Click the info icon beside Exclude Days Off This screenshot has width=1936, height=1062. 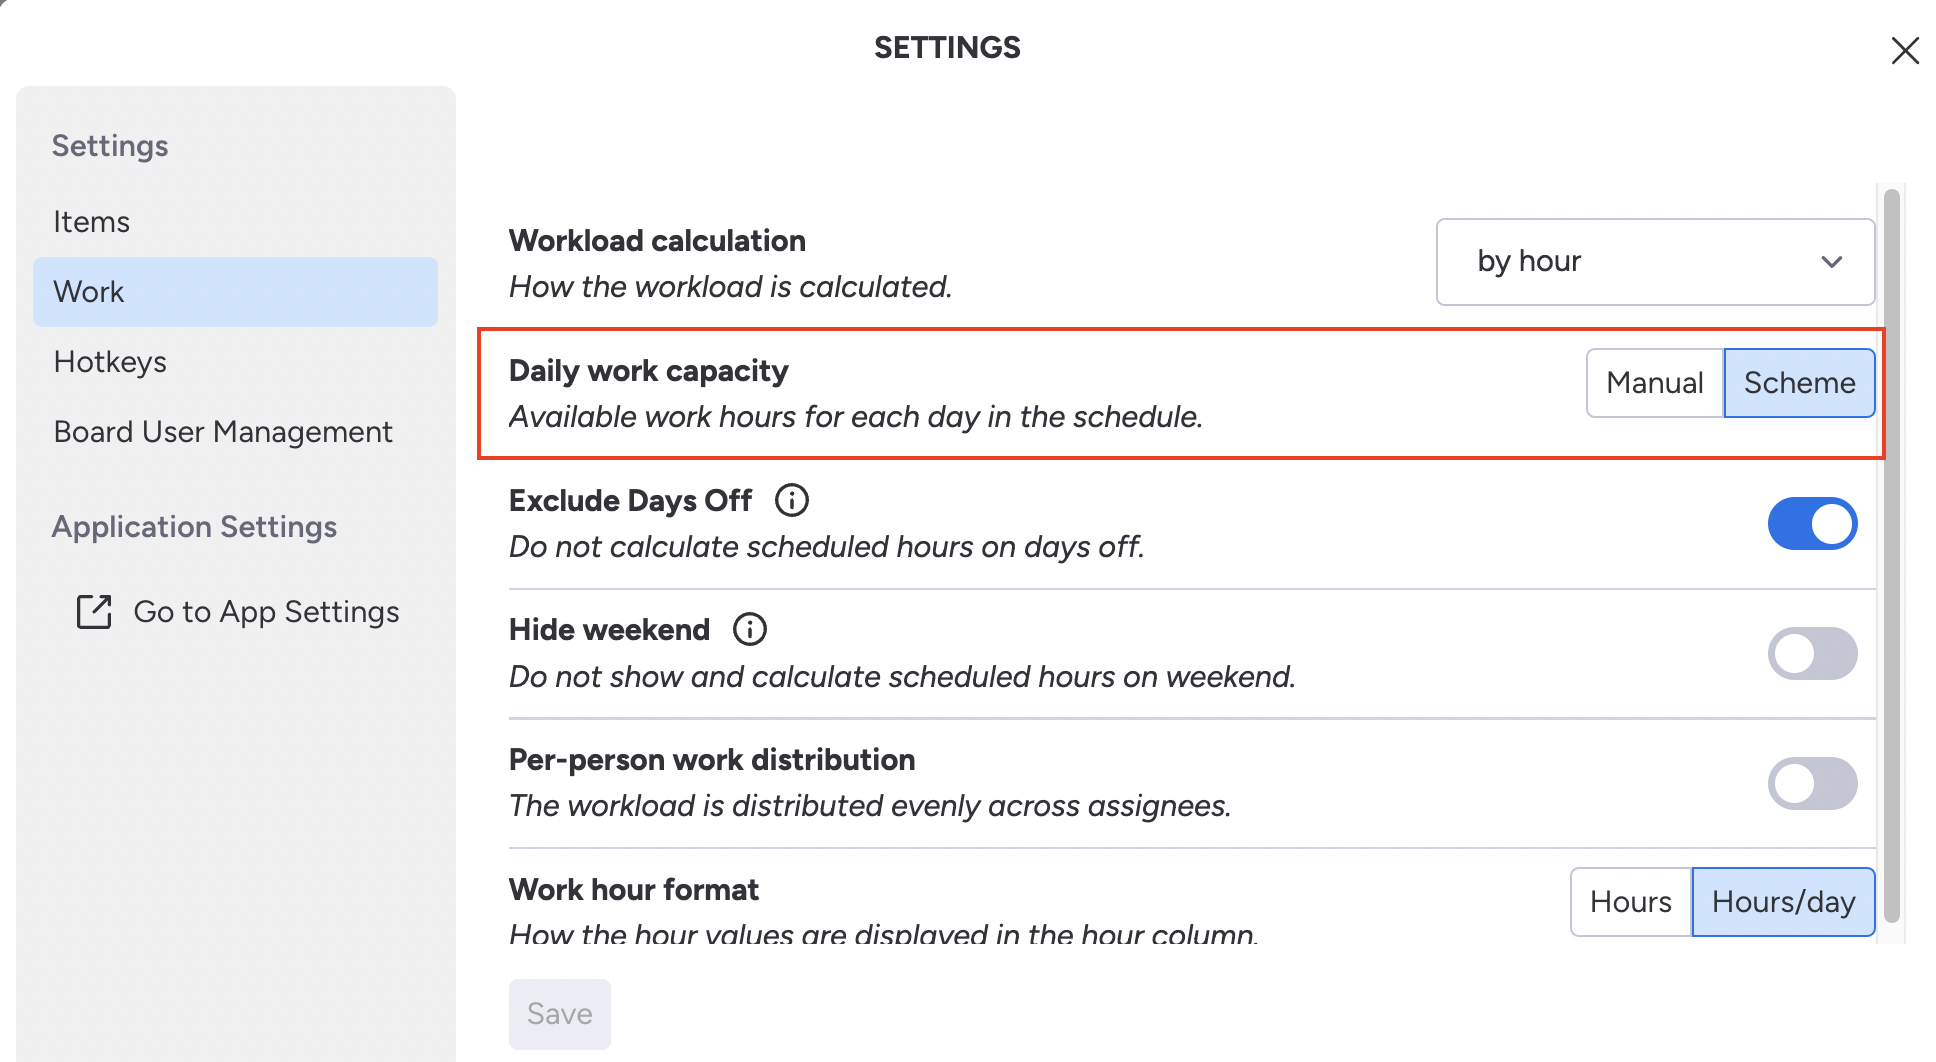tap(791, 500)
